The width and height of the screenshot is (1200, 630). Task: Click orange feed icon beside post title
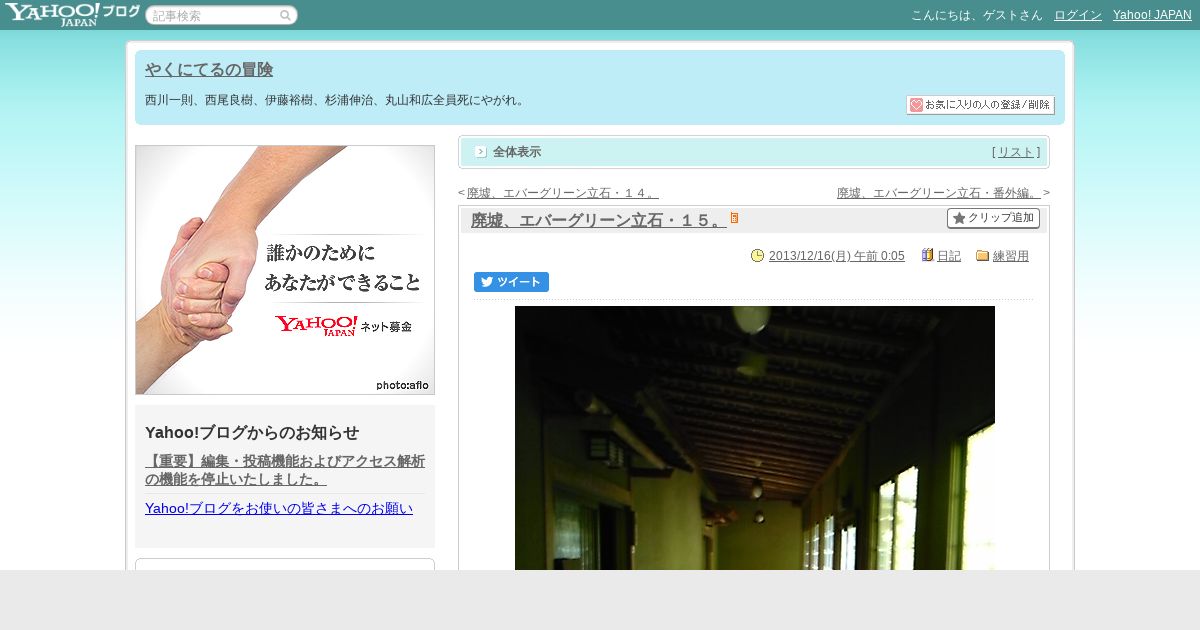(x=734, y=218)
